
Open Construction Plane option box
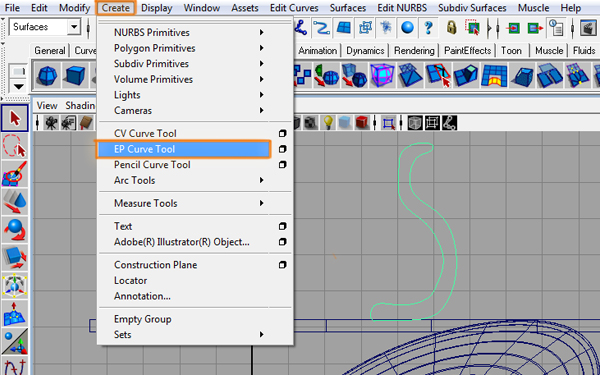pyautogui.click(x=282, y=265)
